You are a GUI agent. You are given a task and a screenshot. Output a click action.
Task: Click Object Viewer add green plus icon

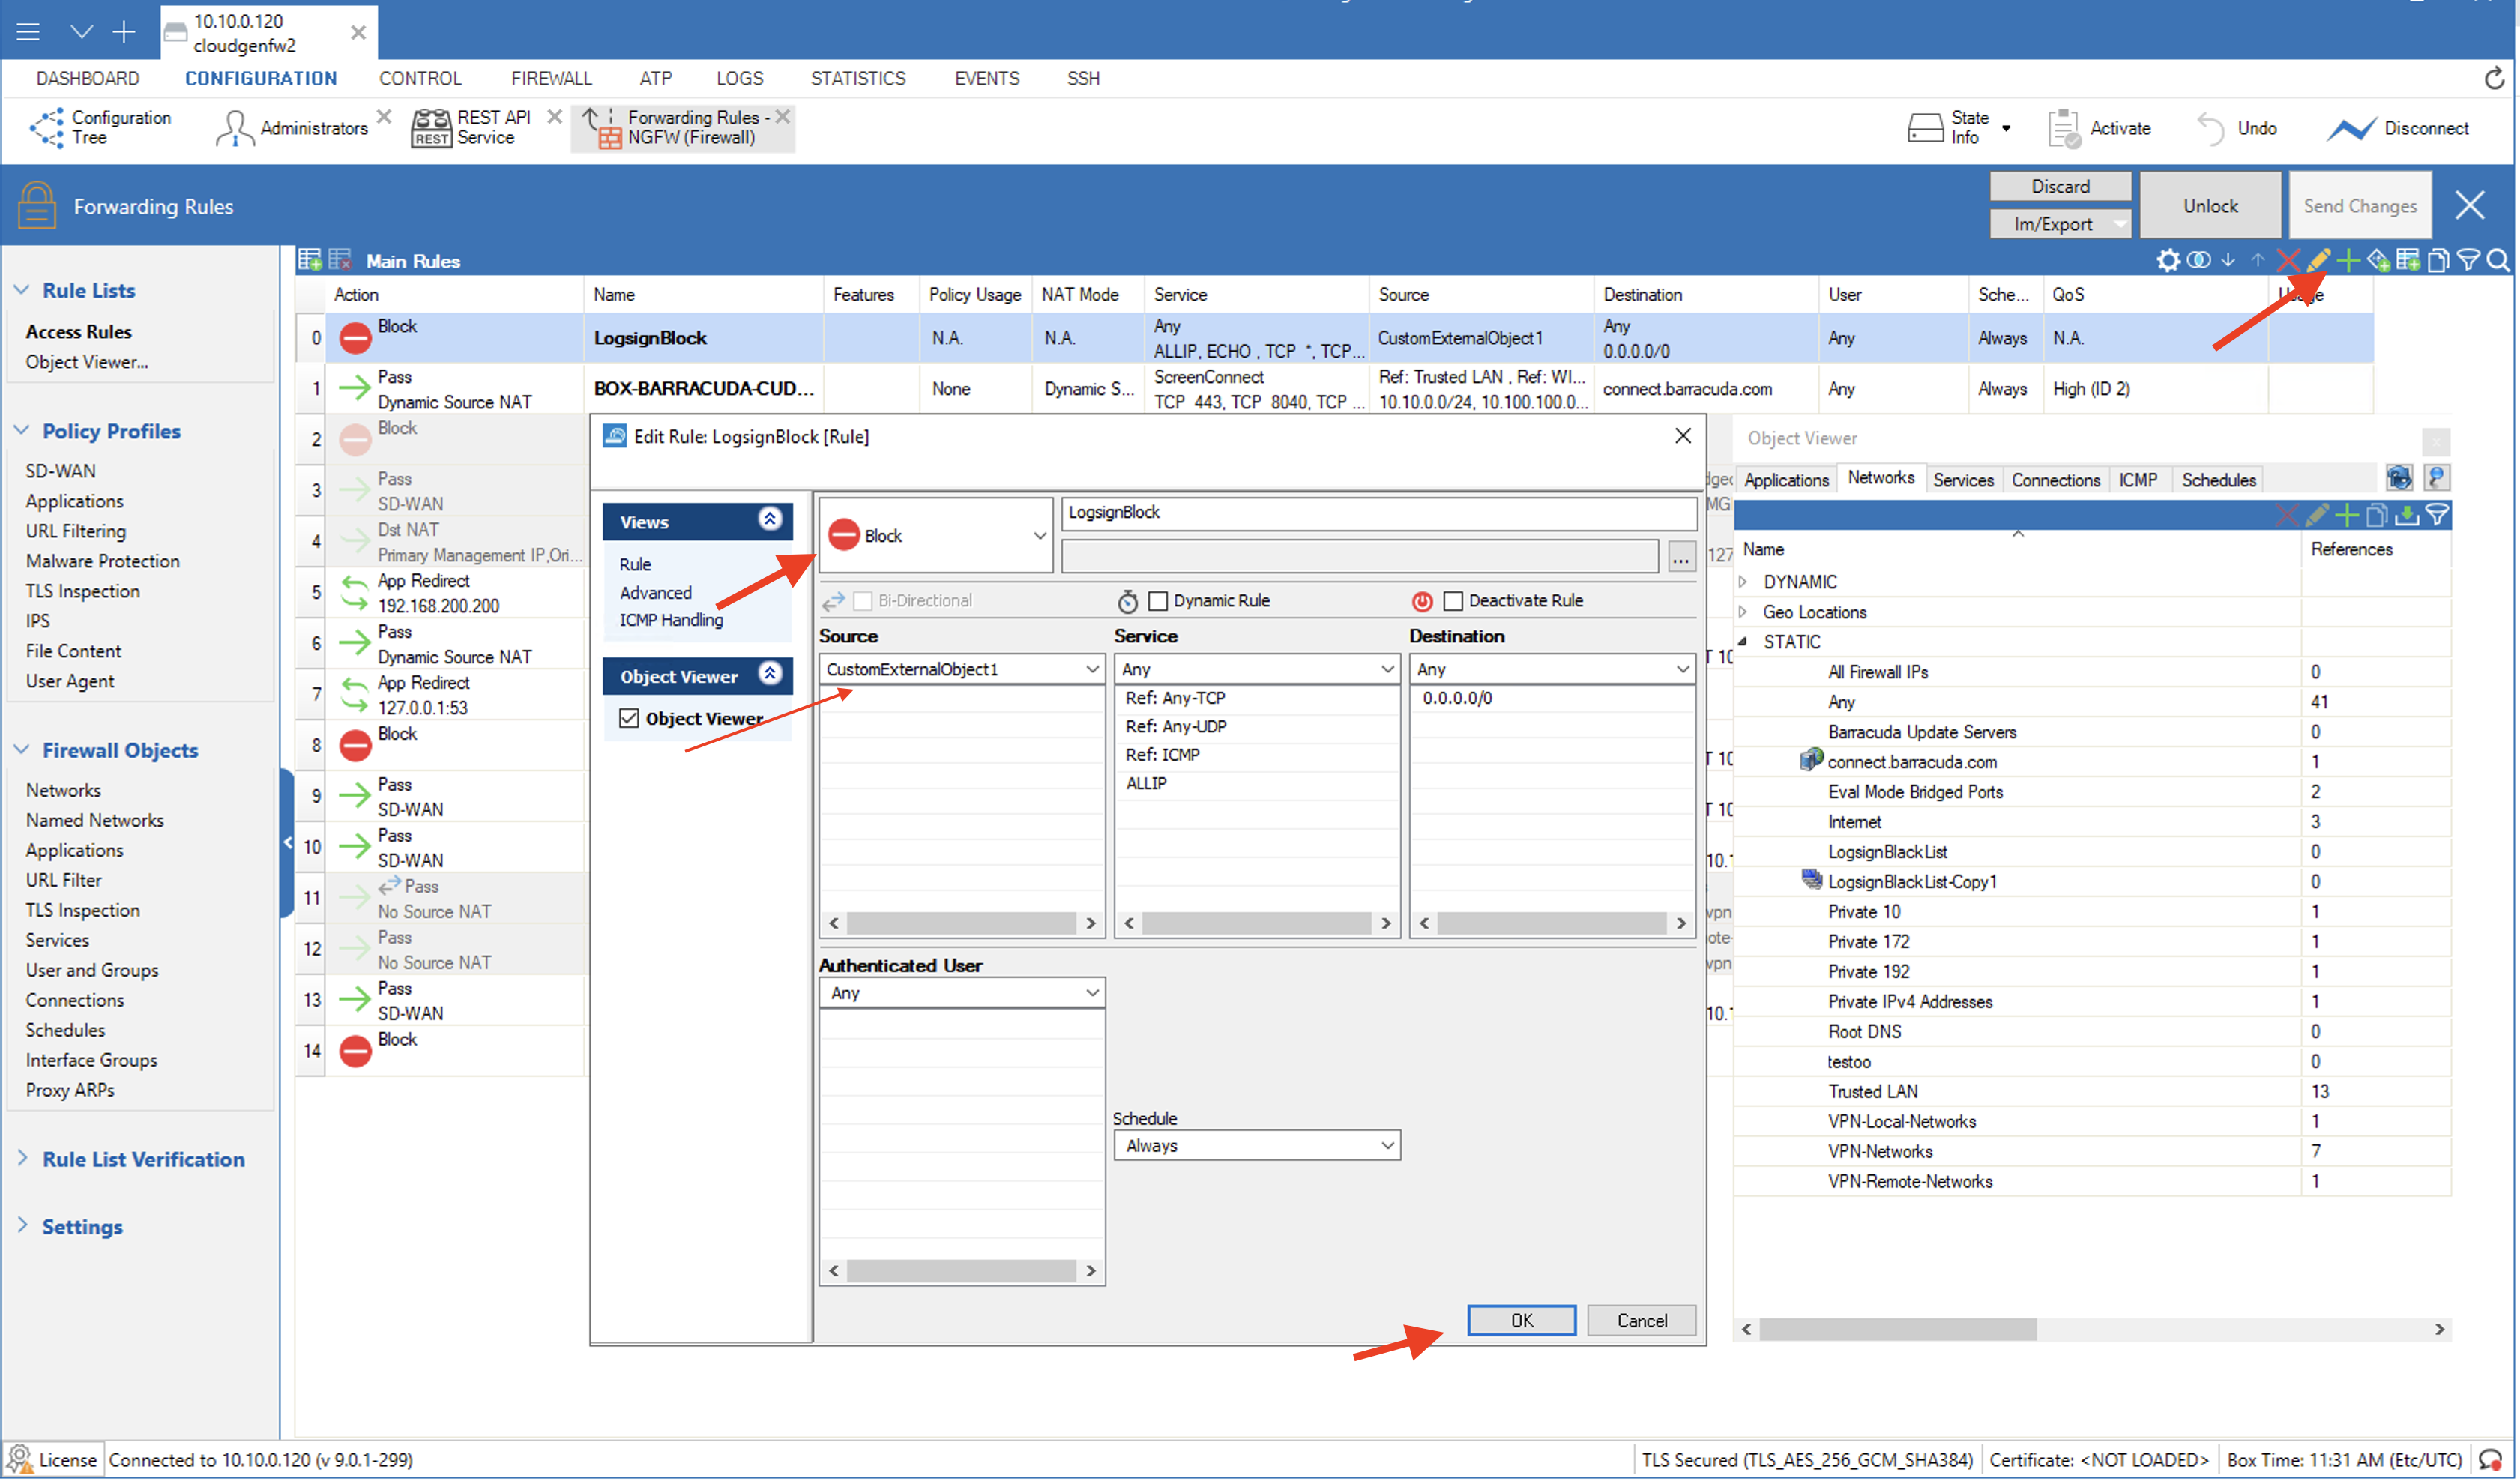tap(2347, 516)
